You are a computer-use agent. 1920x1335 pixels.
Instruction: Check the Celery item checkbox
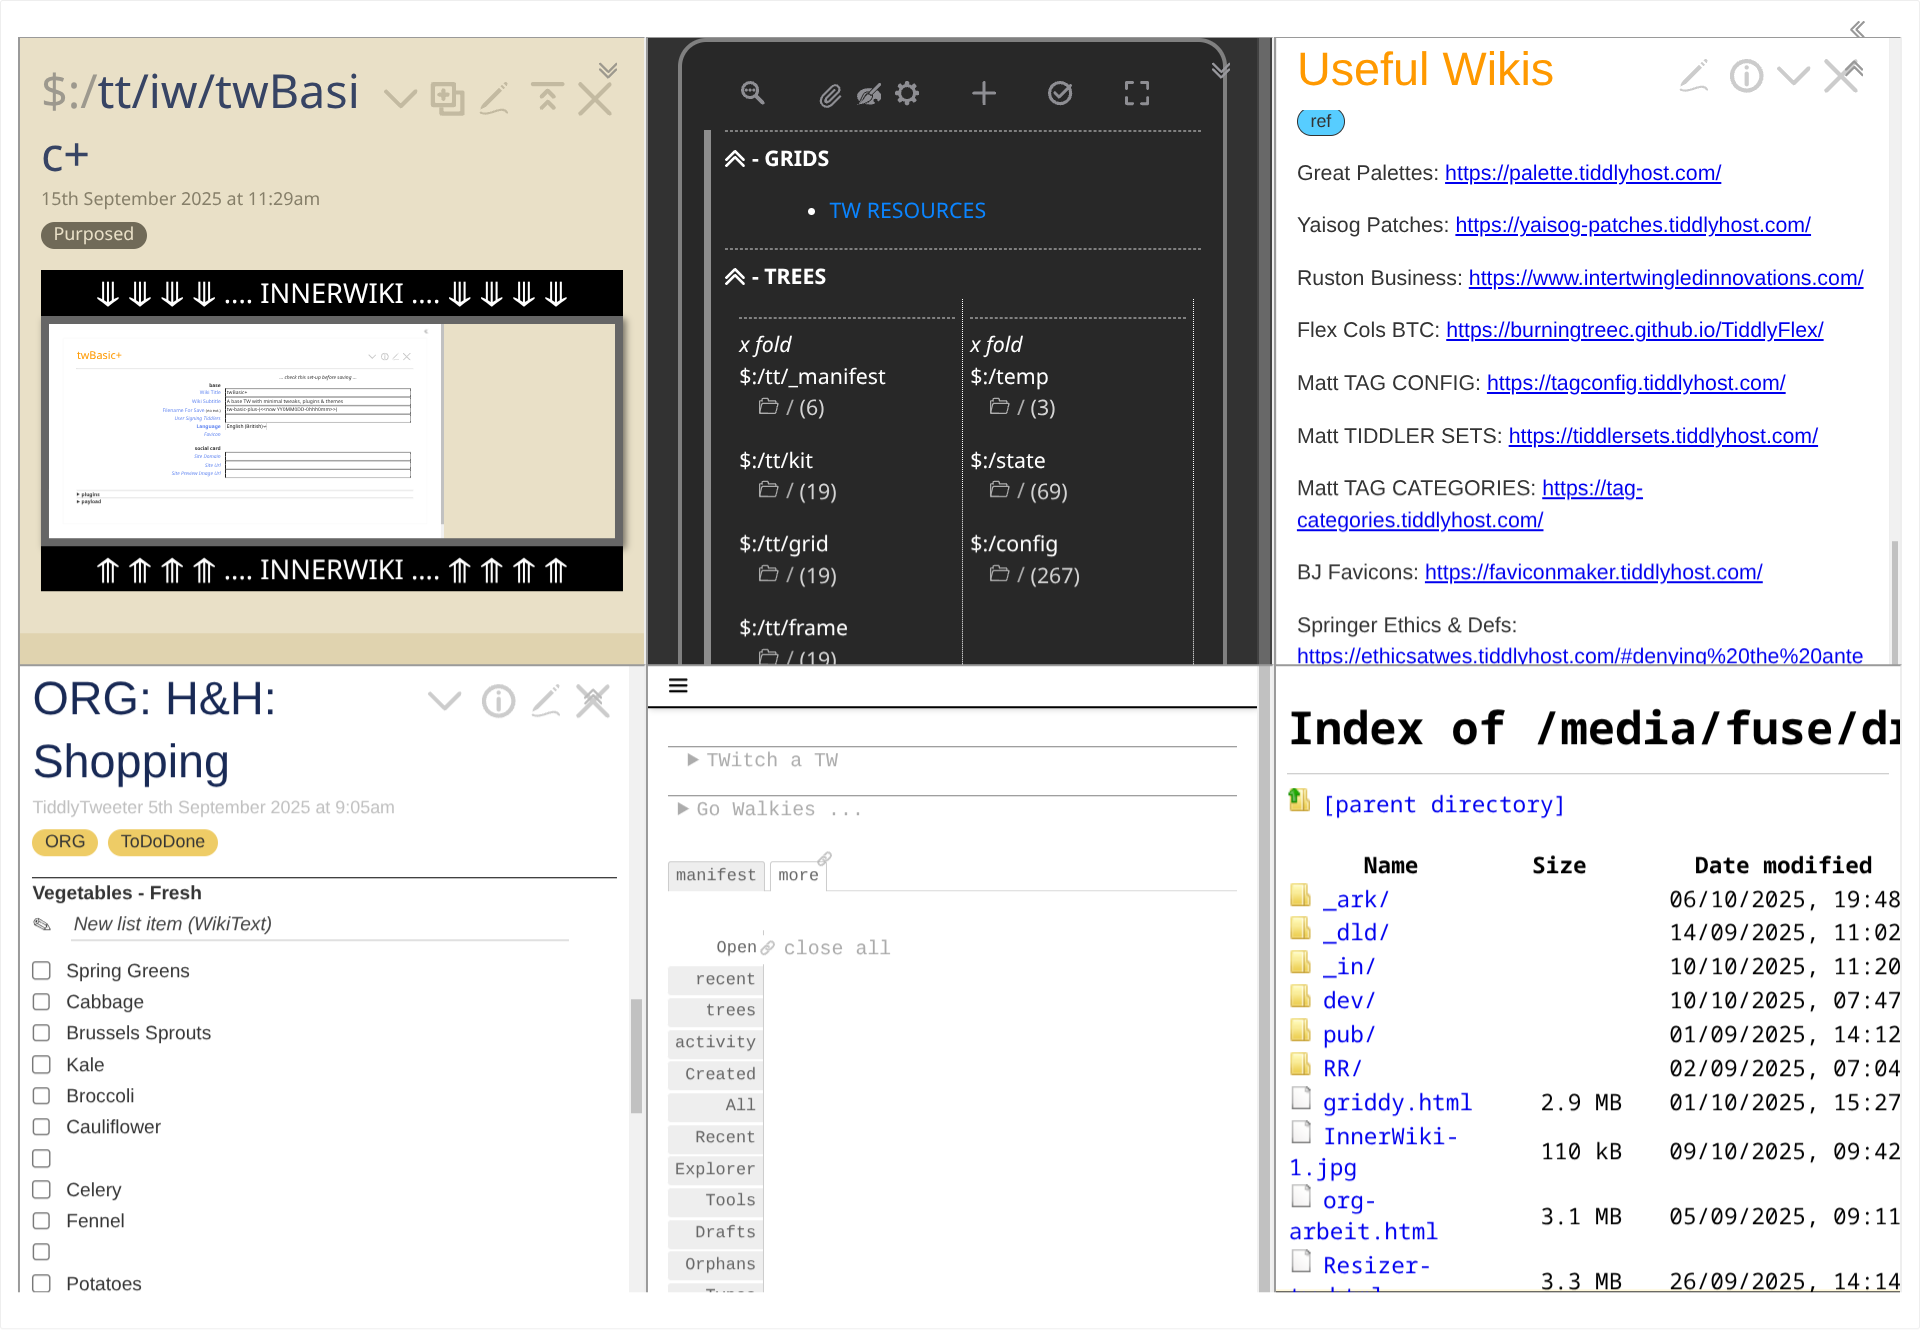coord(42,1190)
